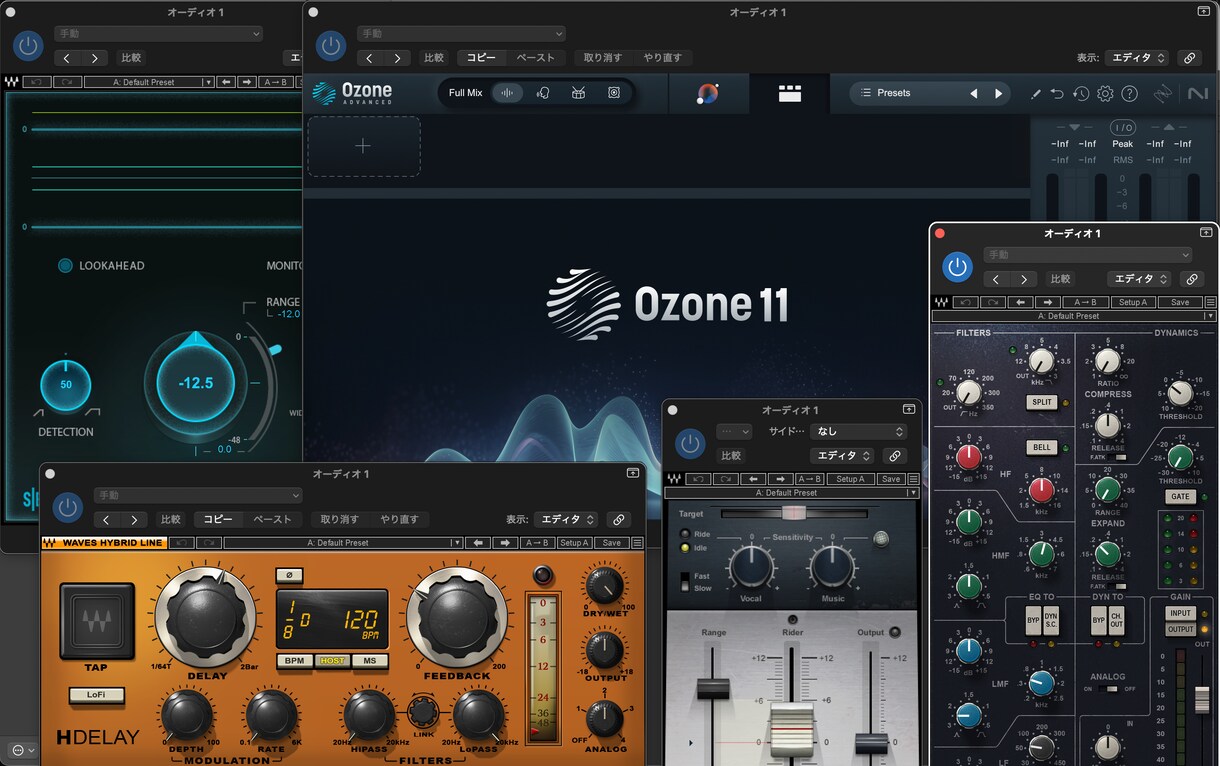Open the 表示 エディタ dropdown in Ozone window

(1138, 58)
